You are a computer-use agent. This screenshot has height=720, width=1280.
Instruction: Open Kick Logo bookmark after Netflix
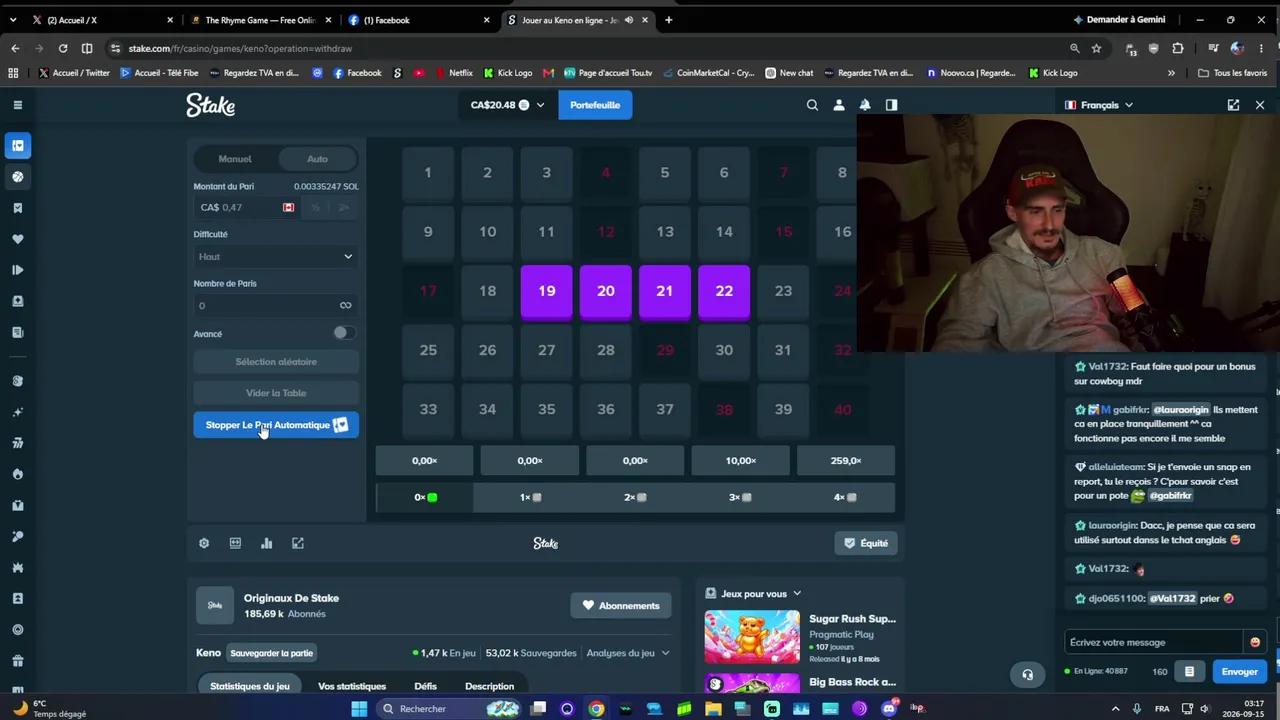507,73
